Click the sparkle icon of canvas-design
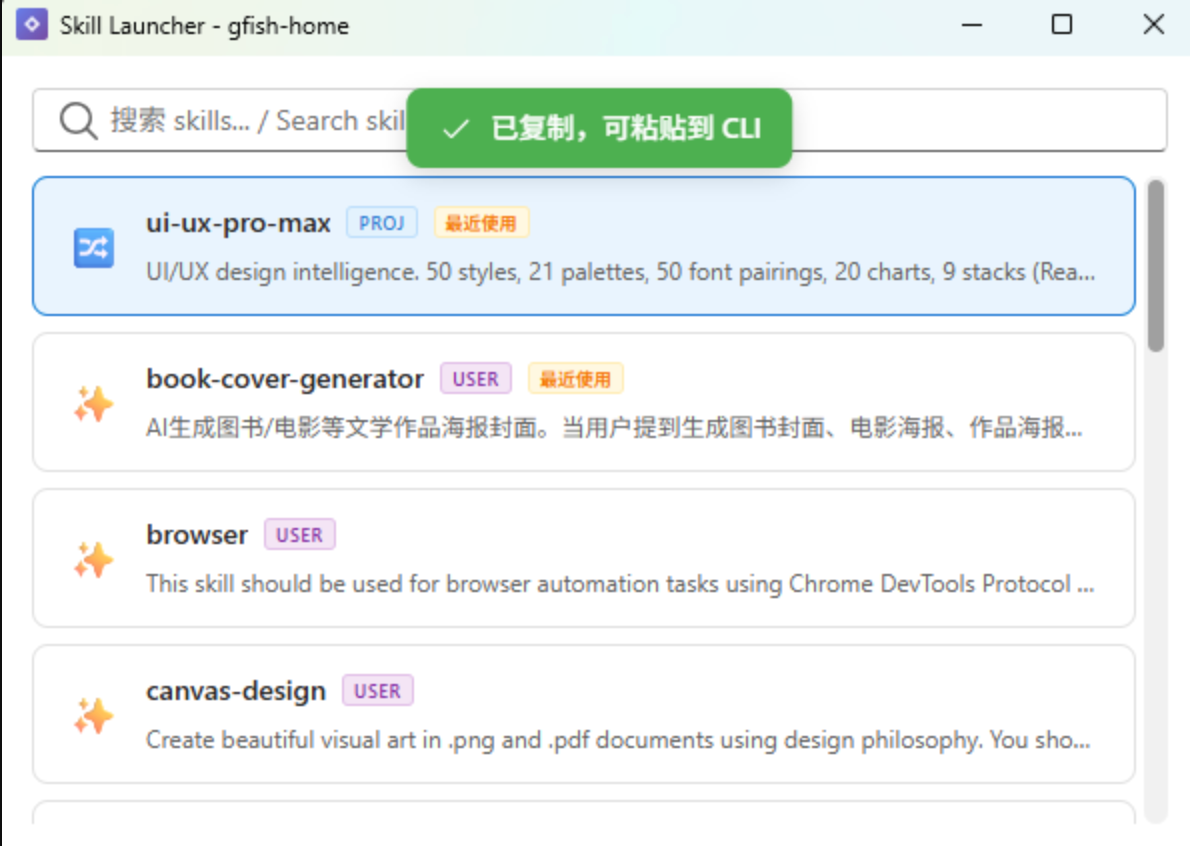 coord(94,715)
